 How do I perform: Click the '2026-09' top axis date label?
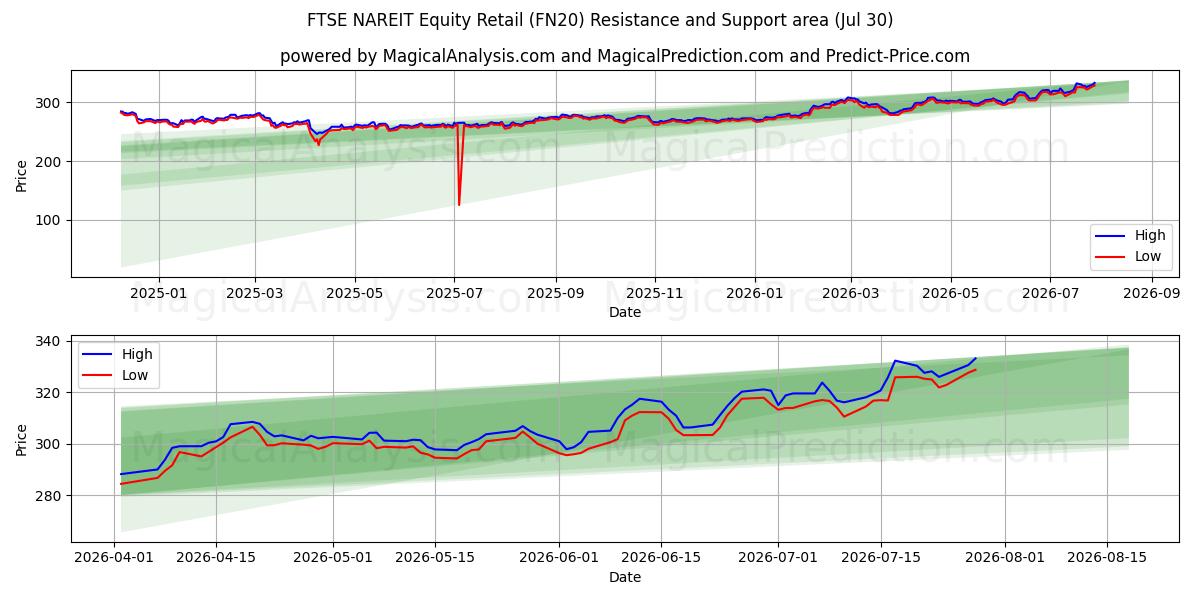tap(1151, 293)
